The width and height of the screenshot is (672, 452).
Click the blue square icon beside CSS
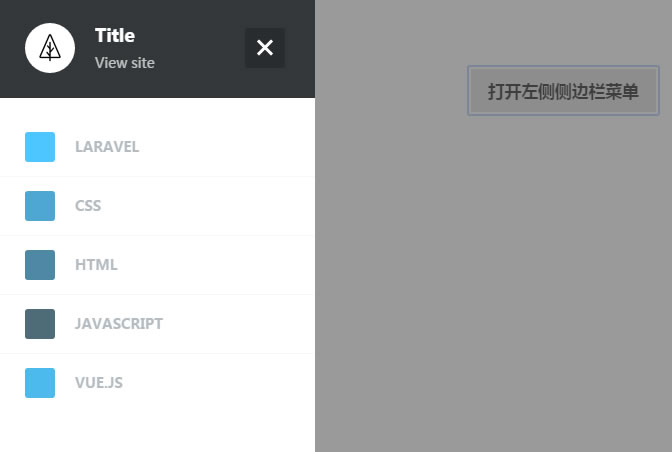pyautogui.click(x=40, y=206)
